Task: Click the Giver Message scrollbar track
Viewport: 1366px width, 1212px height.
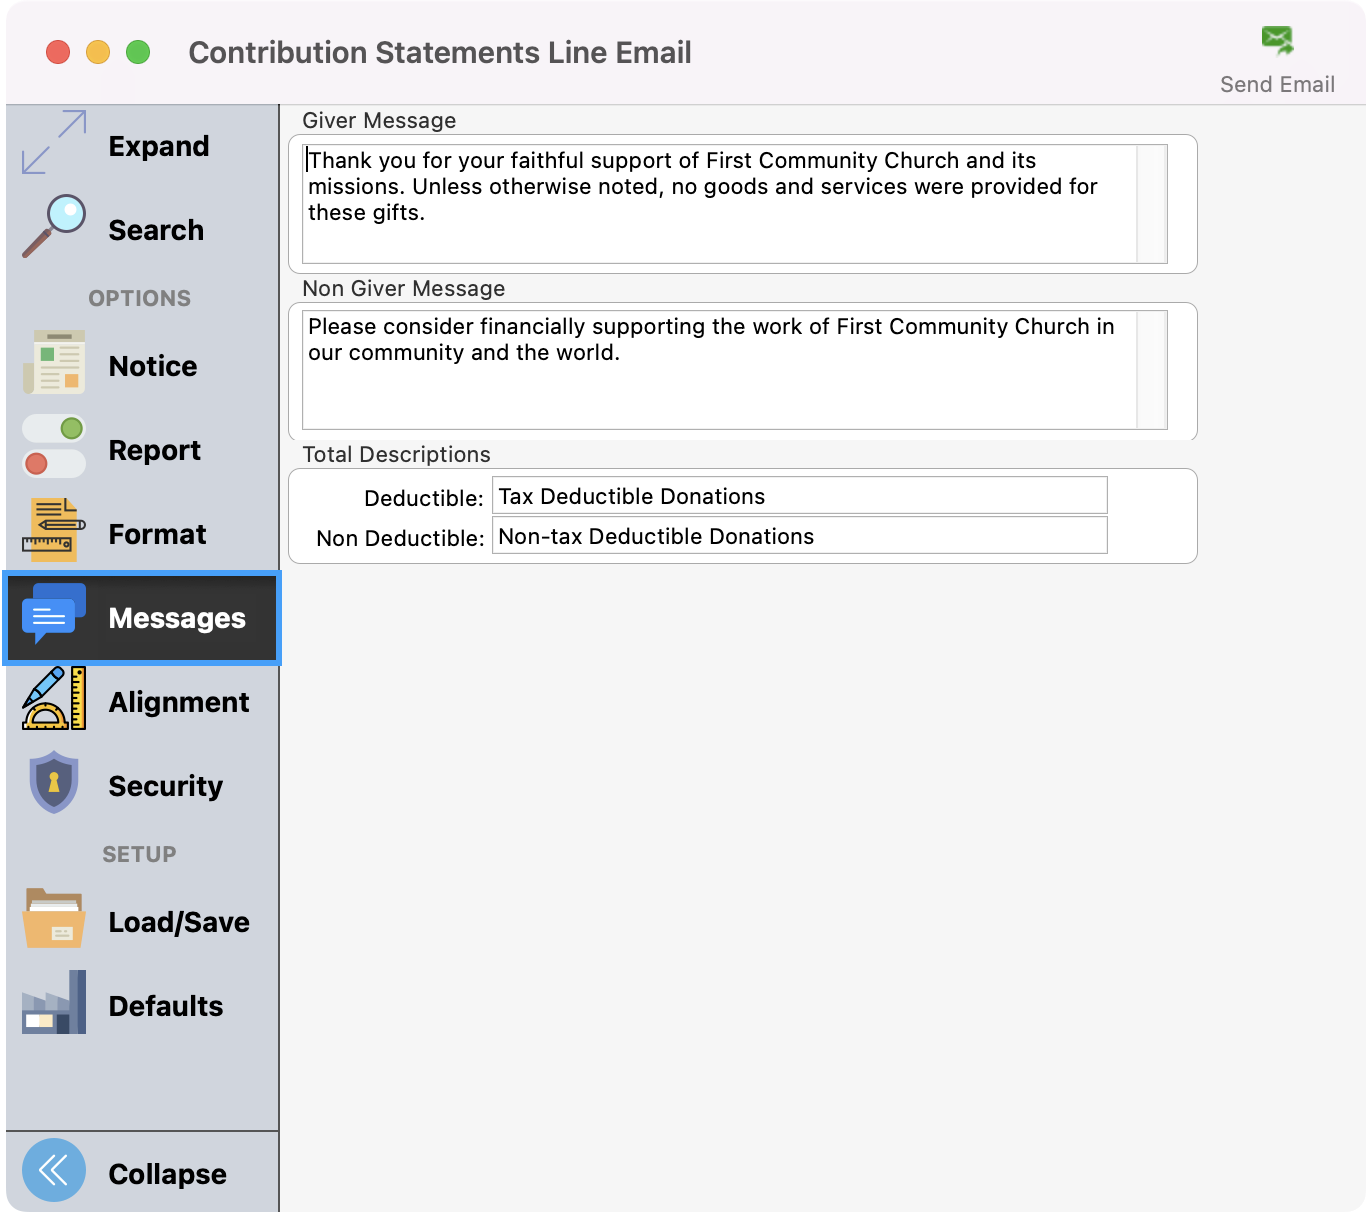Action: pos(1152,204)
